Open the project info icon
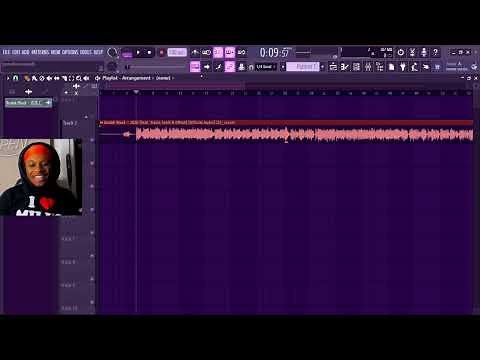Image resolution: width=480 pixels, height=360 pixels. tap(391, 67)
